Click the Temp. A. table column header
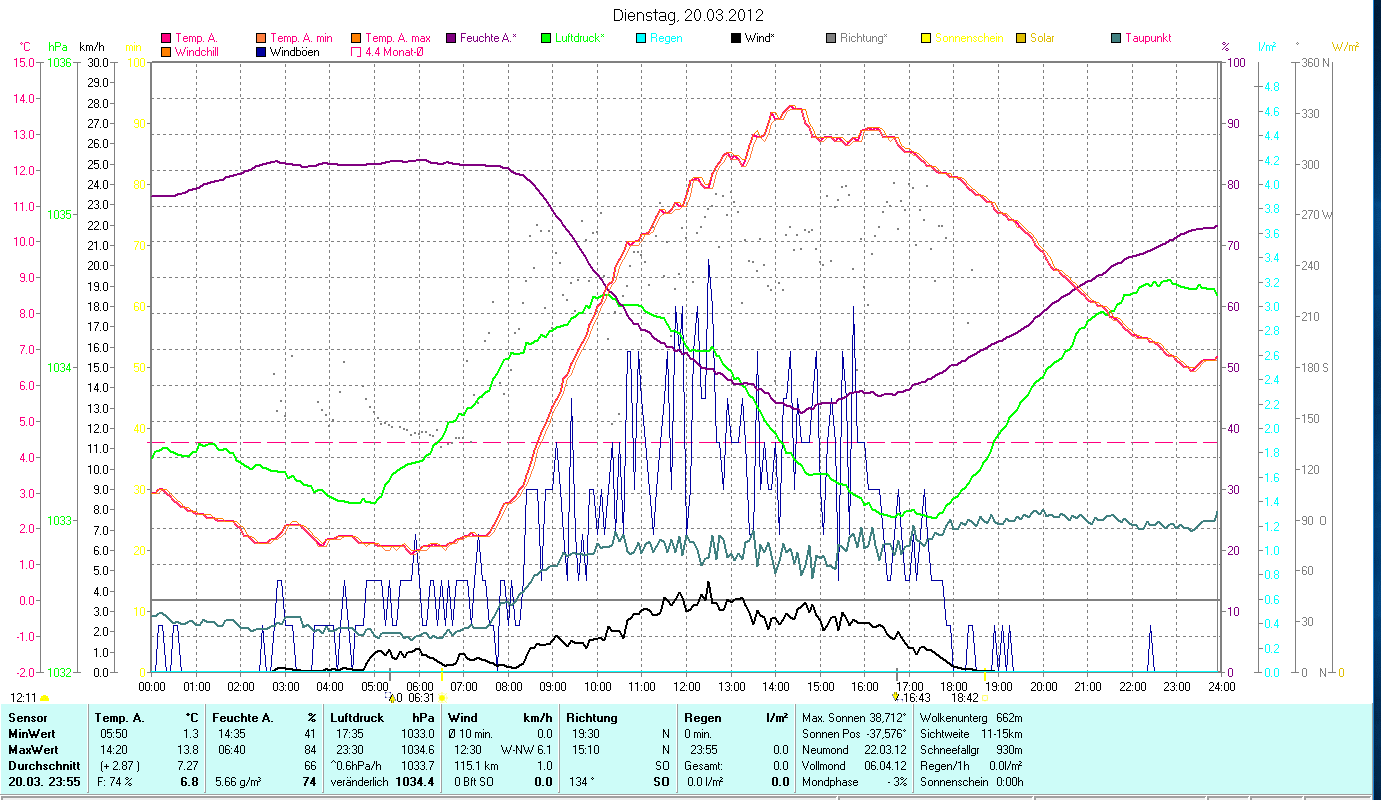 [x=119, y=718]
